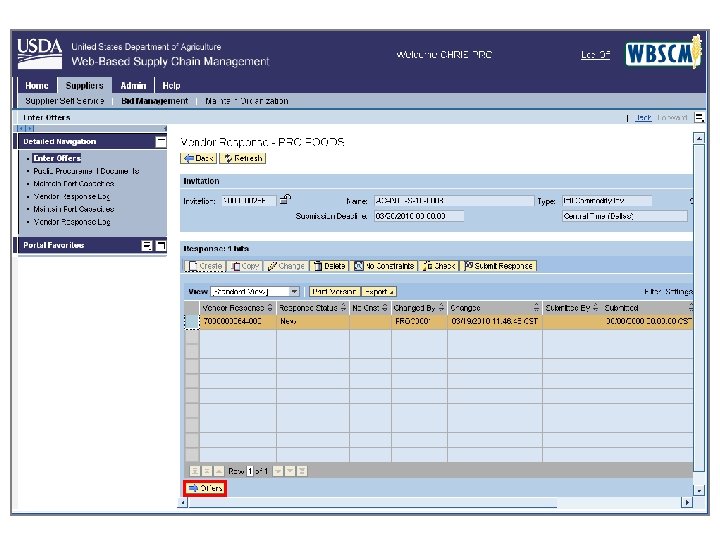Click the Row number input field
This screenshot has height=540, width=720.
pos(250,471)
